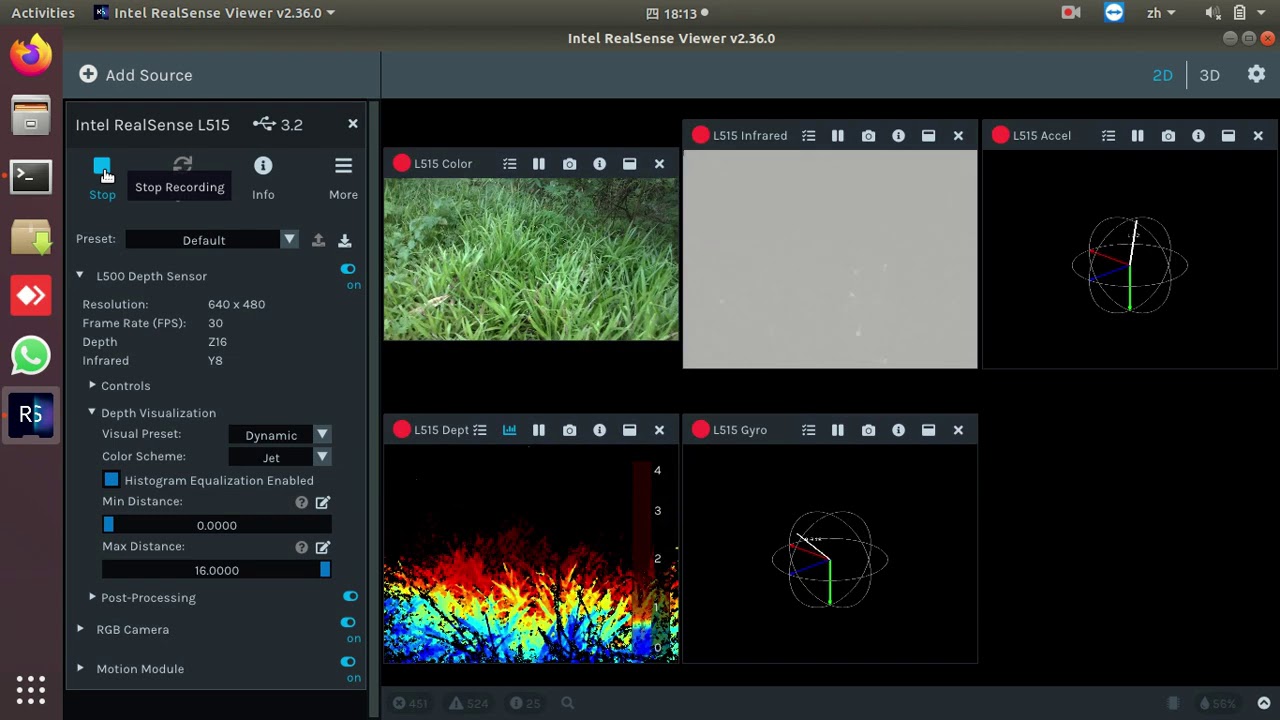
Task: Open WhatsApp from the dock
Action: [x=31, y=356]
